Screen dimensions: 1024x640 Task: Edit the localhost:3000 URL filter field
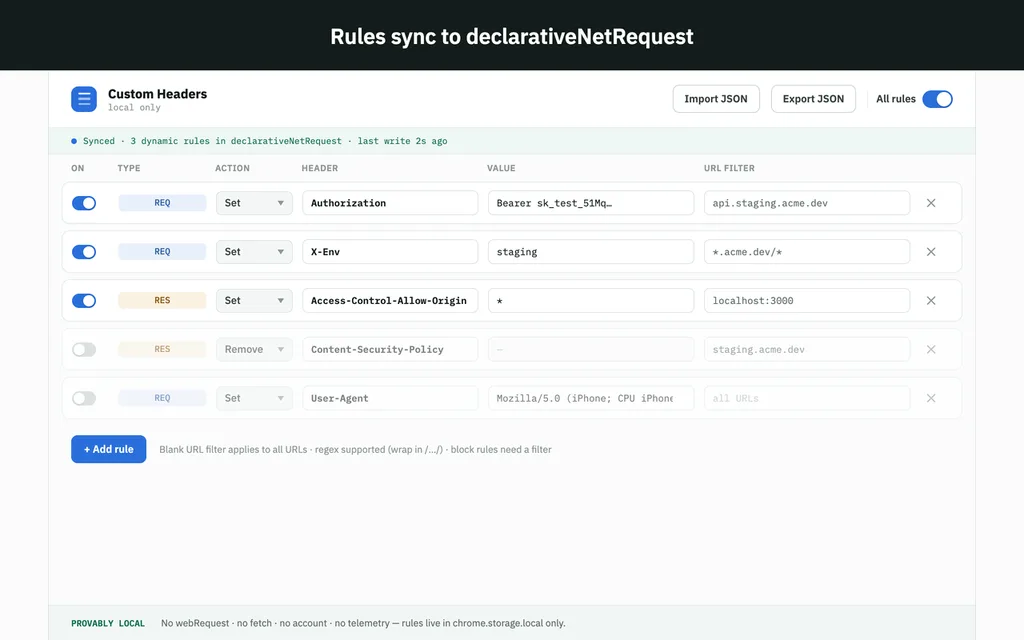pyautogui.click(x=807, y=300)
